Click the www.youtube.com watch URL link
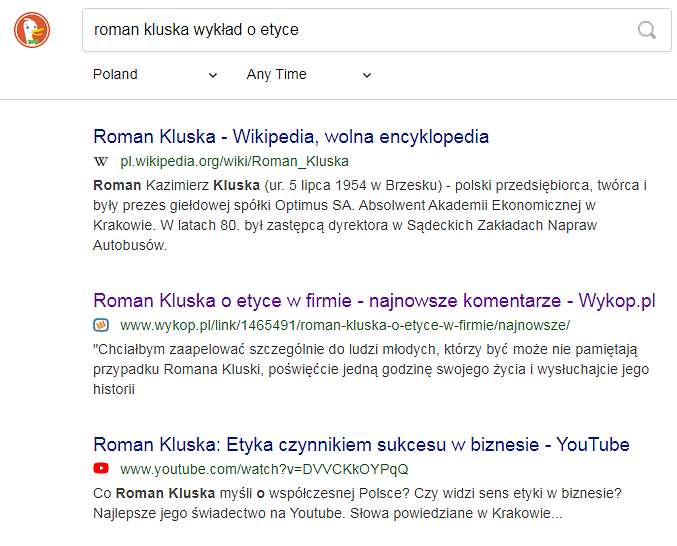The image size is (677, 546). pyautogui.click(x=264, y=469)
